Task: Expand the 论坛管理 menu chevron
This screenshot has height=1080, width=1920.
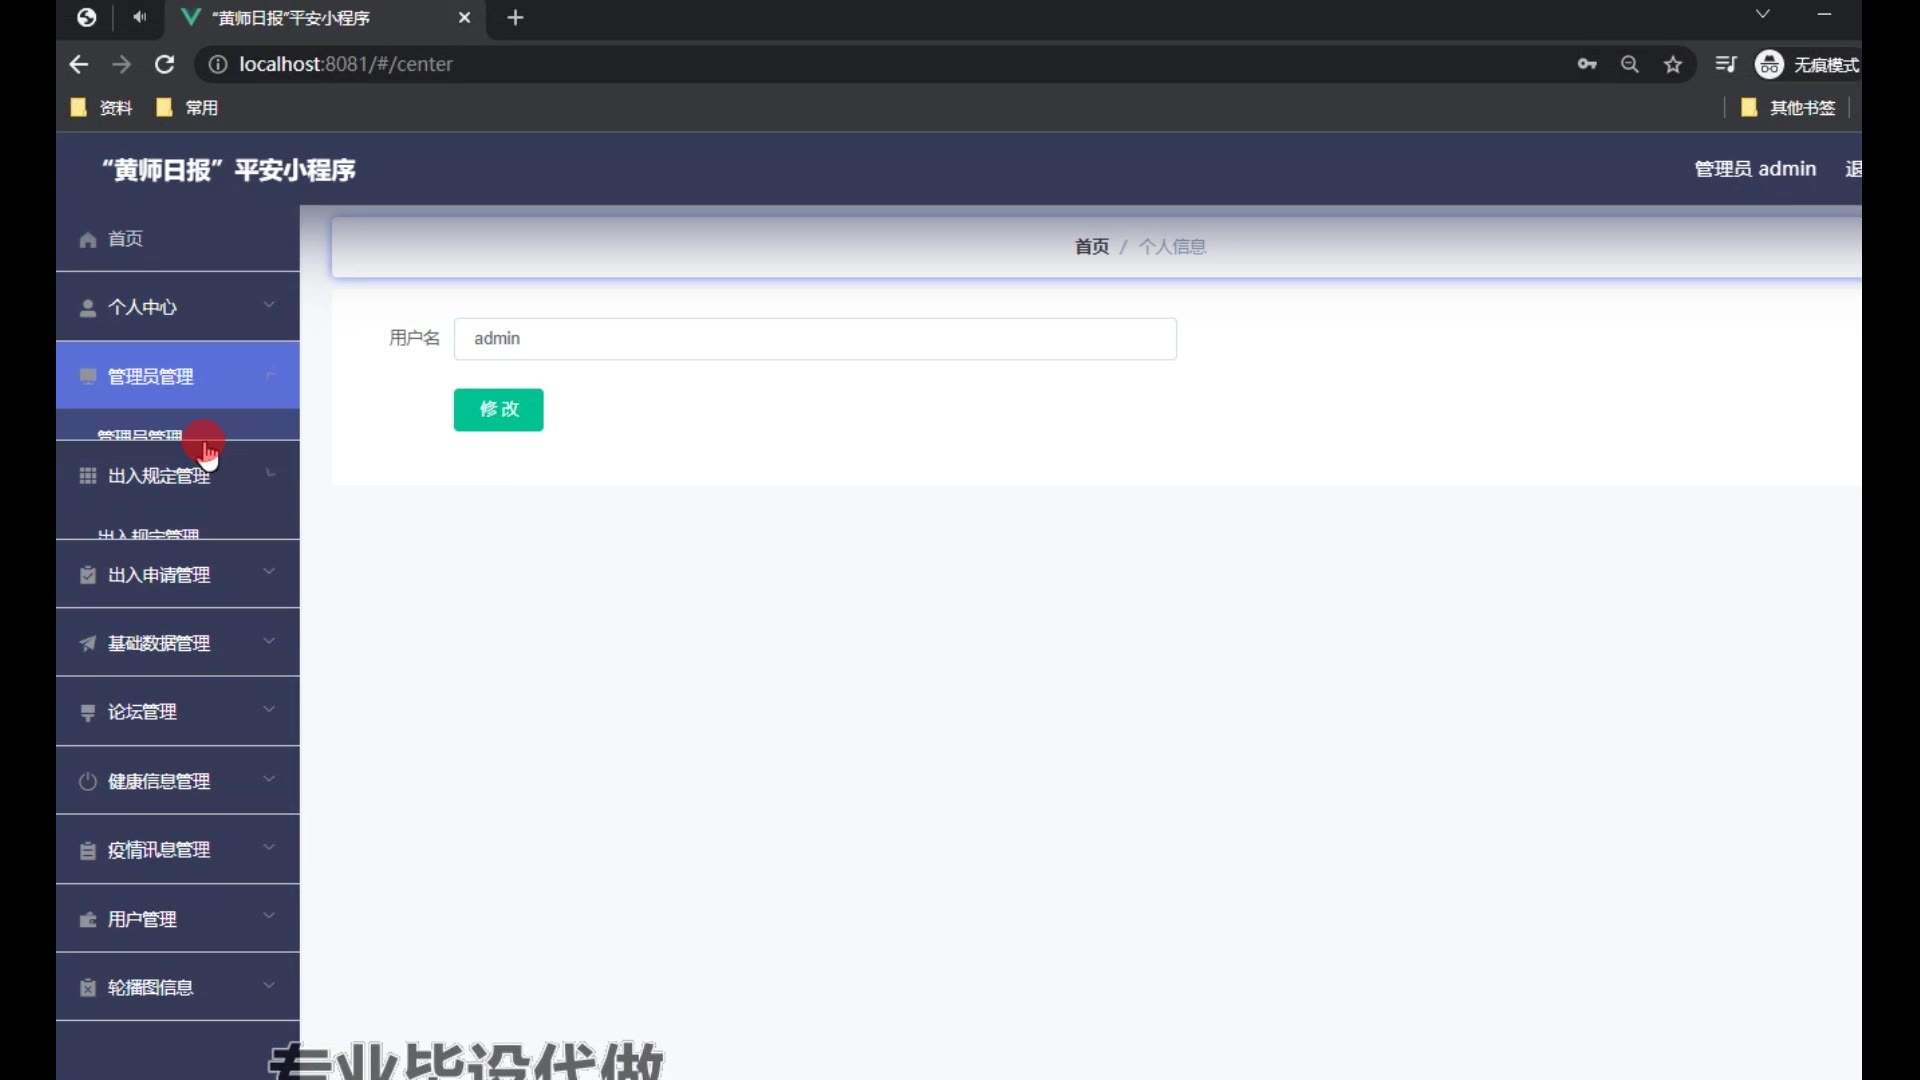Action: (x=269, y=710)
